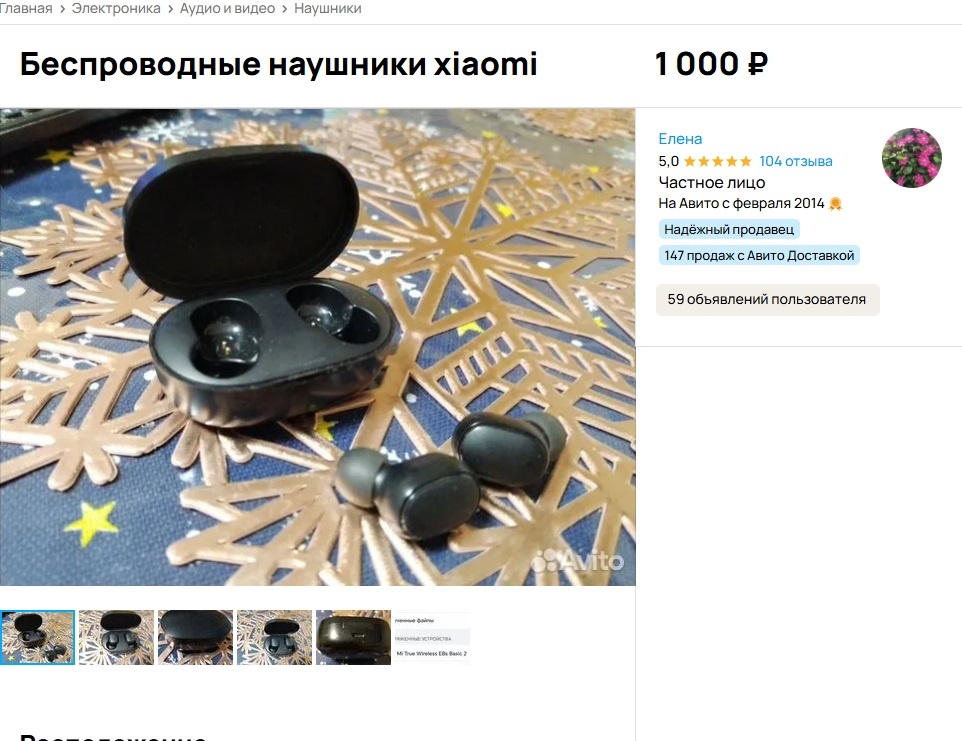
Task: Select the second thumbnail with open case
Action: click(x=117, y=637)
